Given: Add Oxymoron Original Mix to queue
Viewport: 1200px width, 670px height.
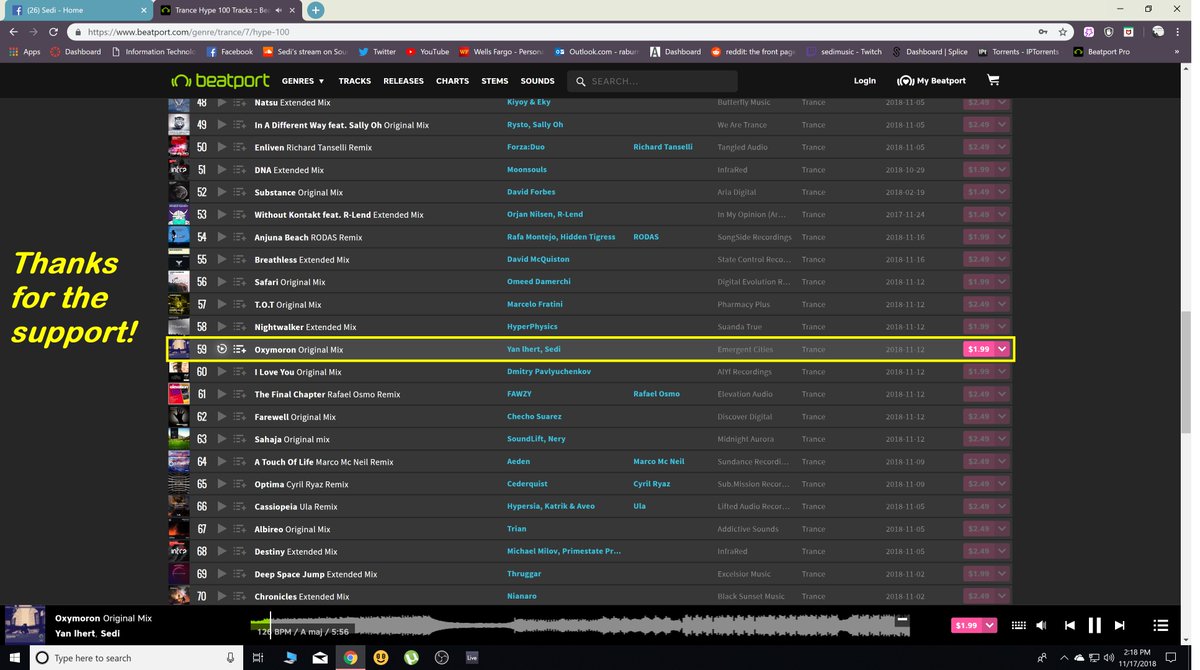Looking at the screenshot, I should [x=240, y=350].
